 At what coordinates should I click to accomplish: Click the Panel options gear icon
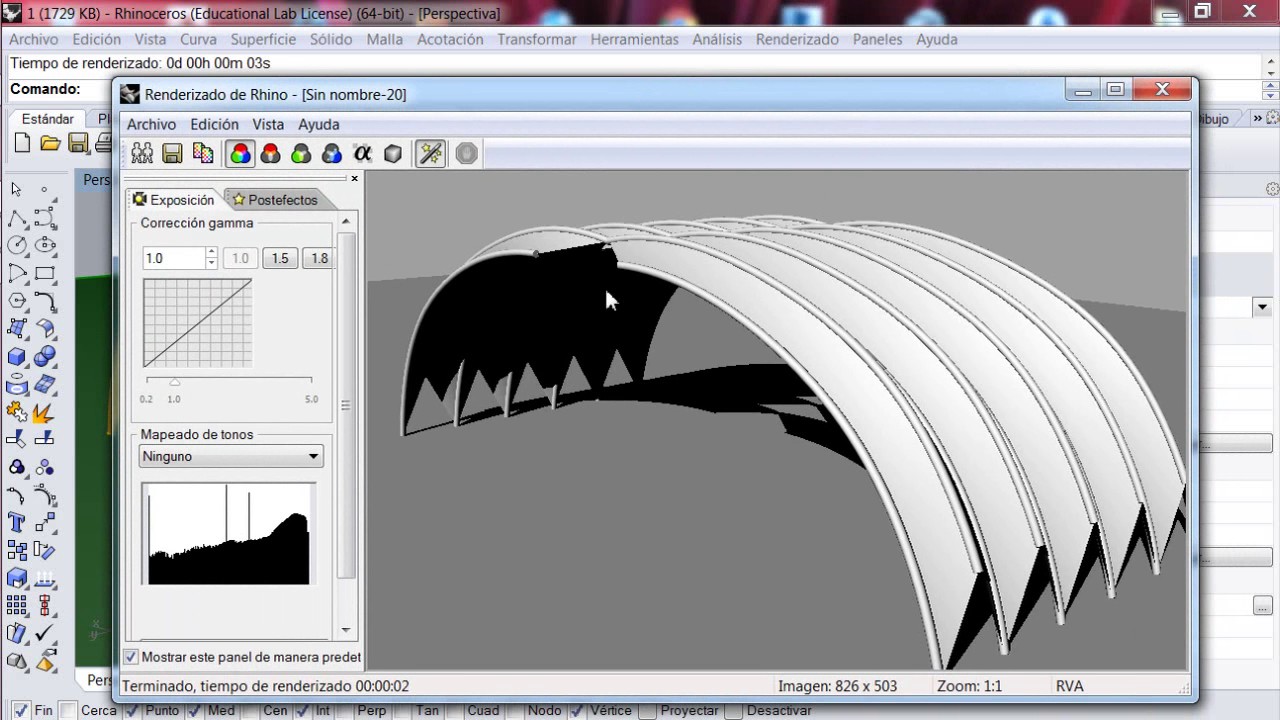tap(1272, 189)
